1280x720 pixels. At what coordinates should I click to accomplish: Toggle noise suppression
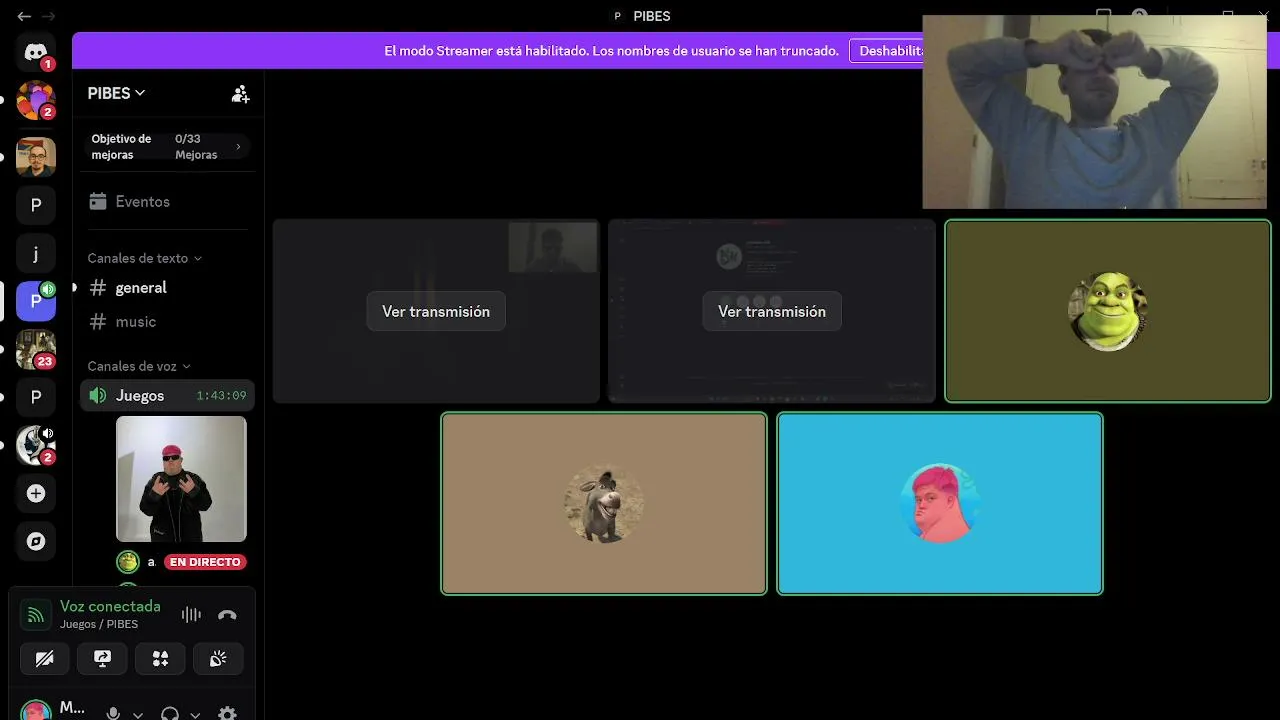(191, 615)
